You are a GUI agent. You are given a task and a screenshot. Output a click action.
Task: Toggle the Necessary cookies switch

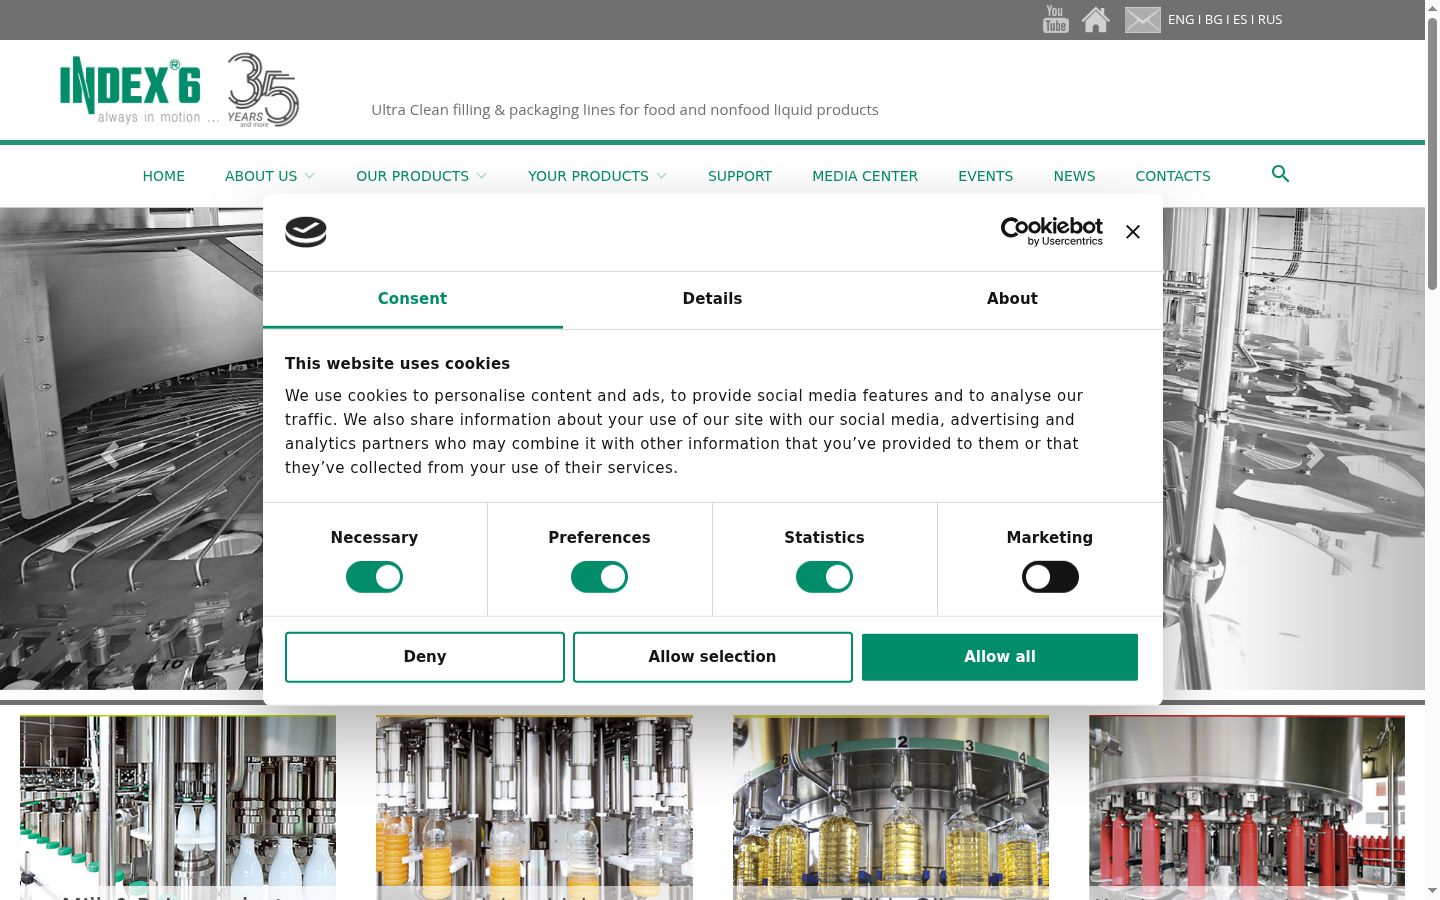point(374,577)
